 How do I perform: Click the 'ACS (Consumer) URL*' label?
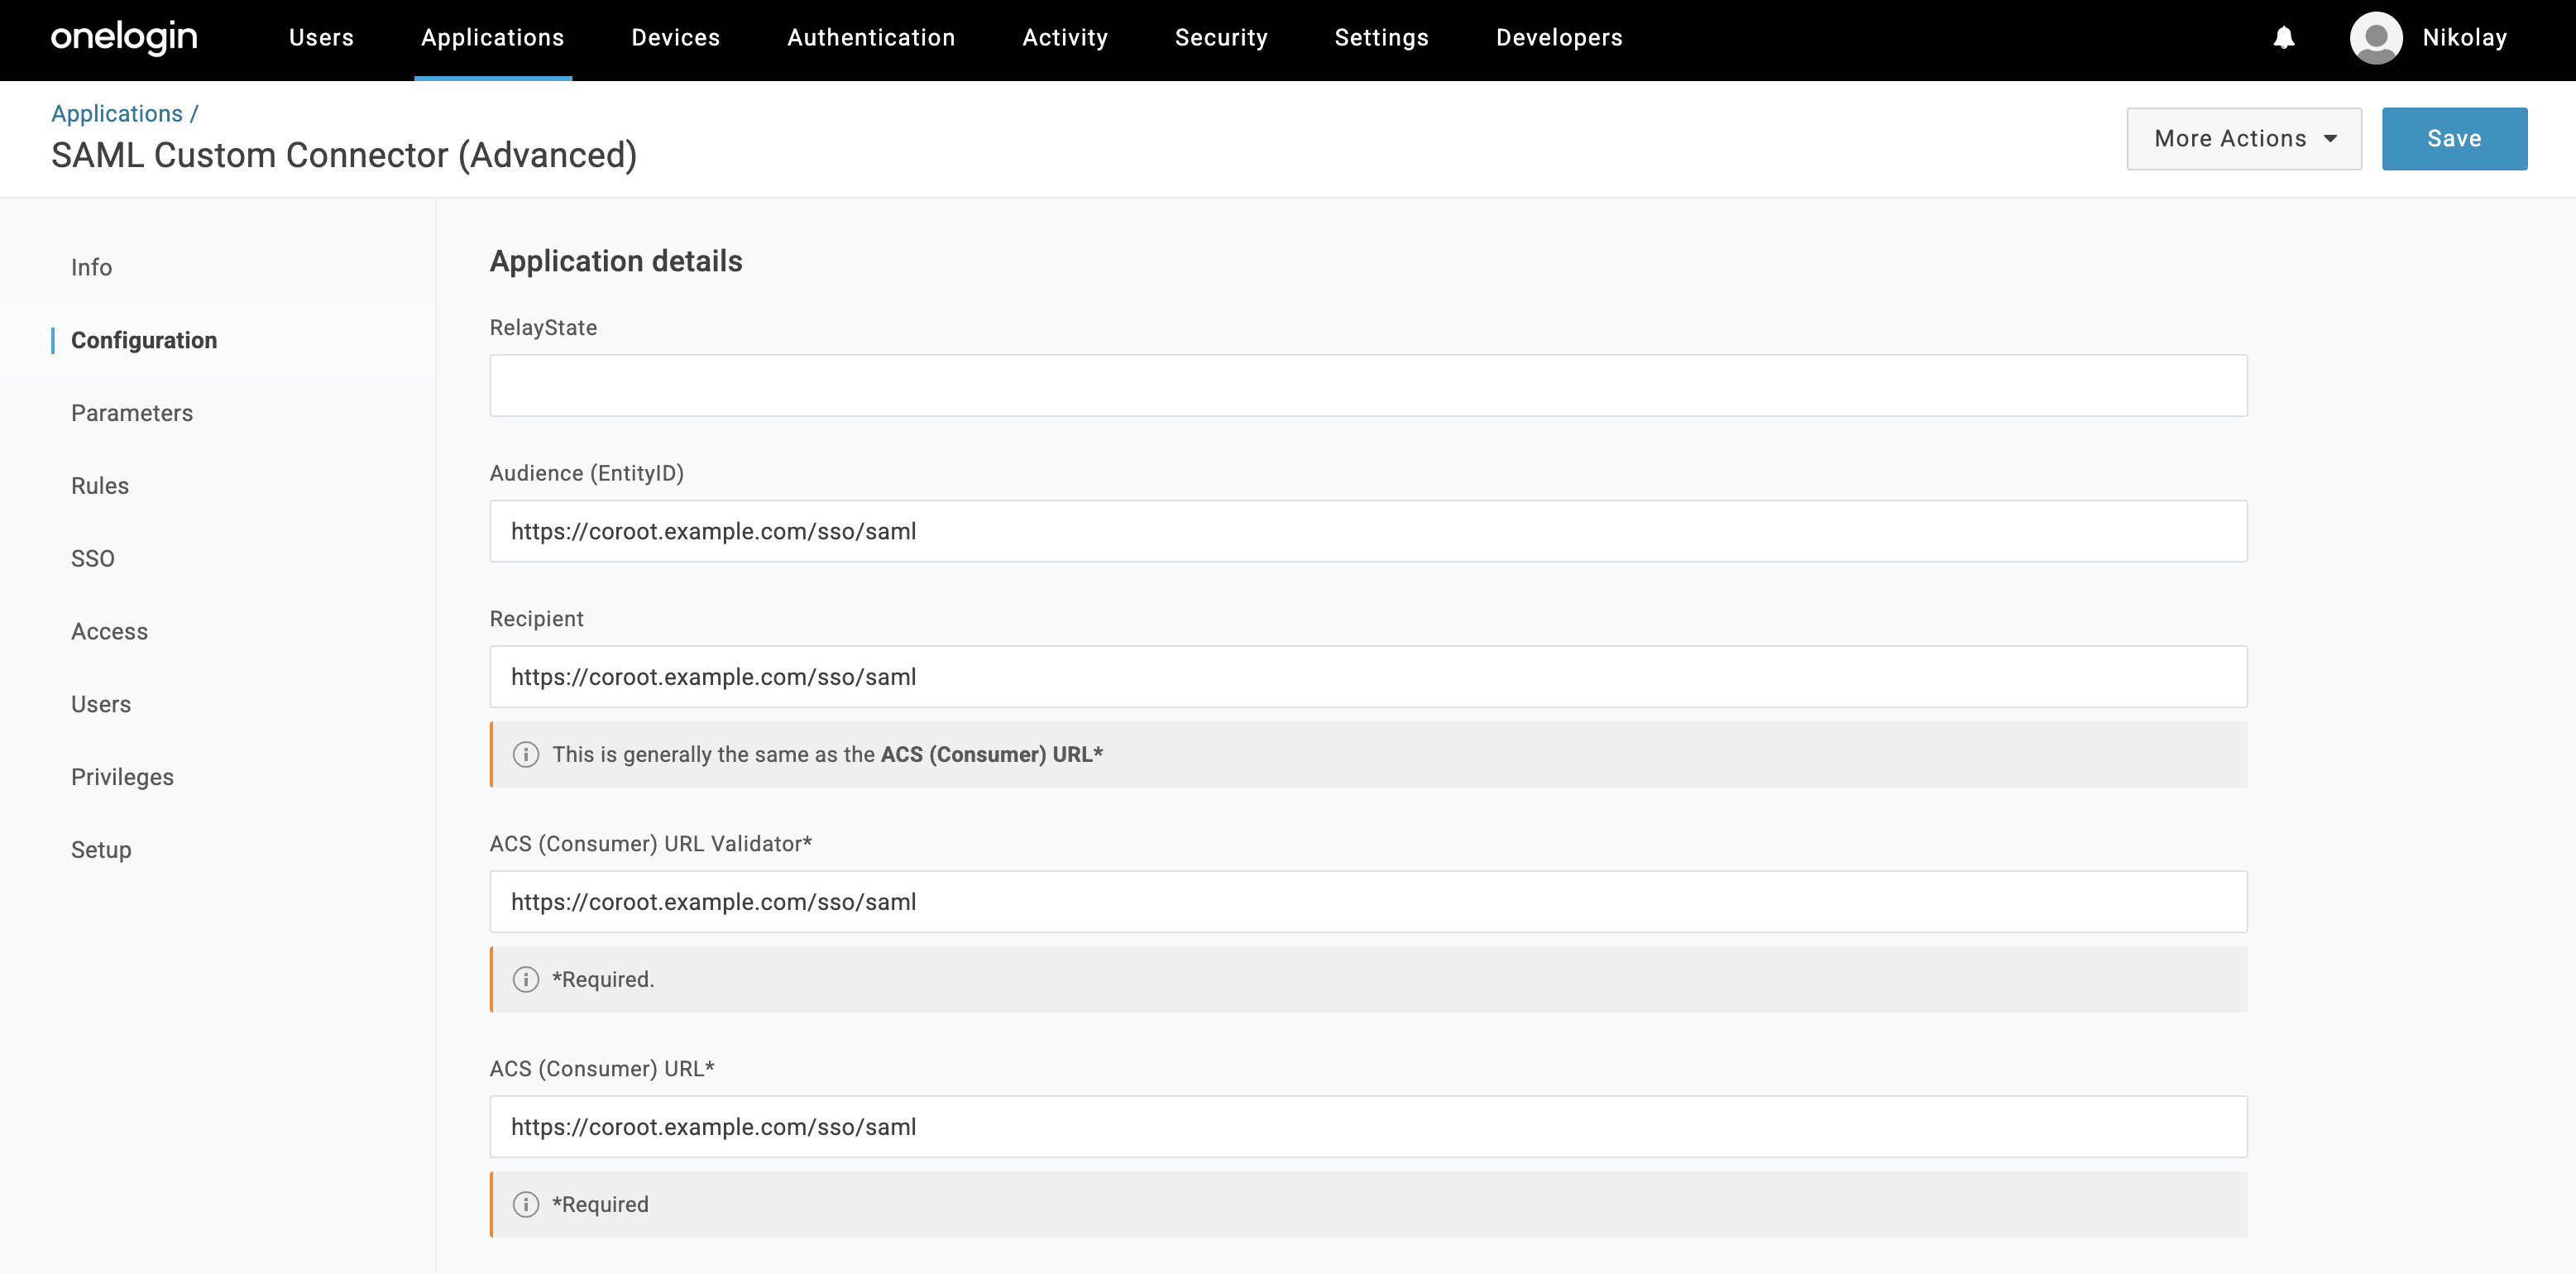tap(602, 1069)
